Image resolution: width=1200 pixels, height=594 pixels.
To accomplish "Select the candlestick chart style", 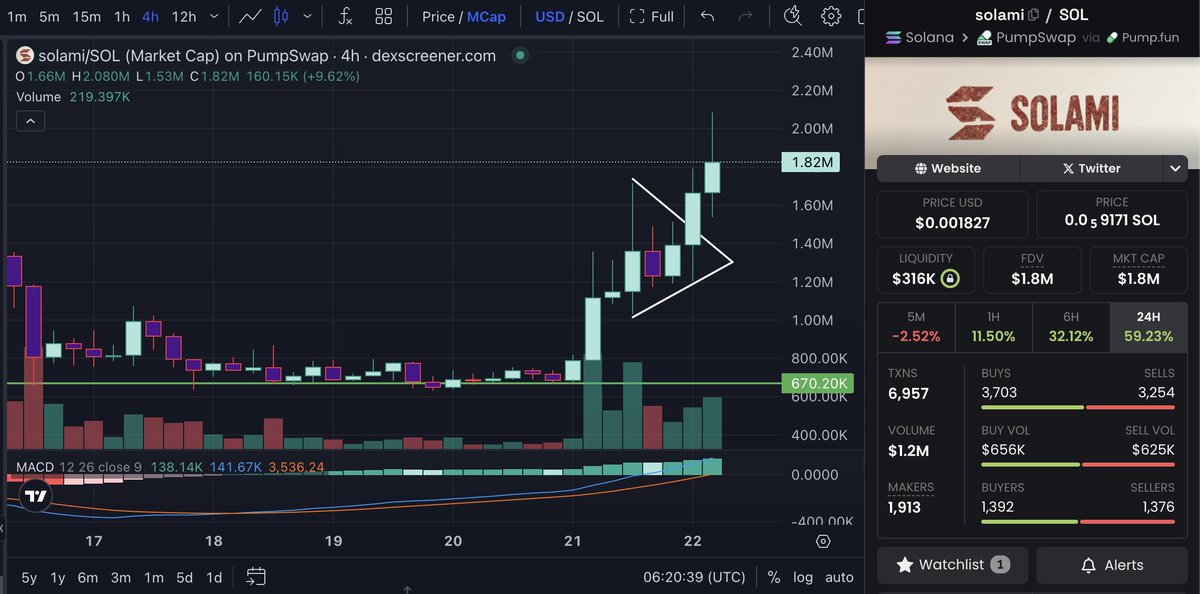I will pos(281,16).
